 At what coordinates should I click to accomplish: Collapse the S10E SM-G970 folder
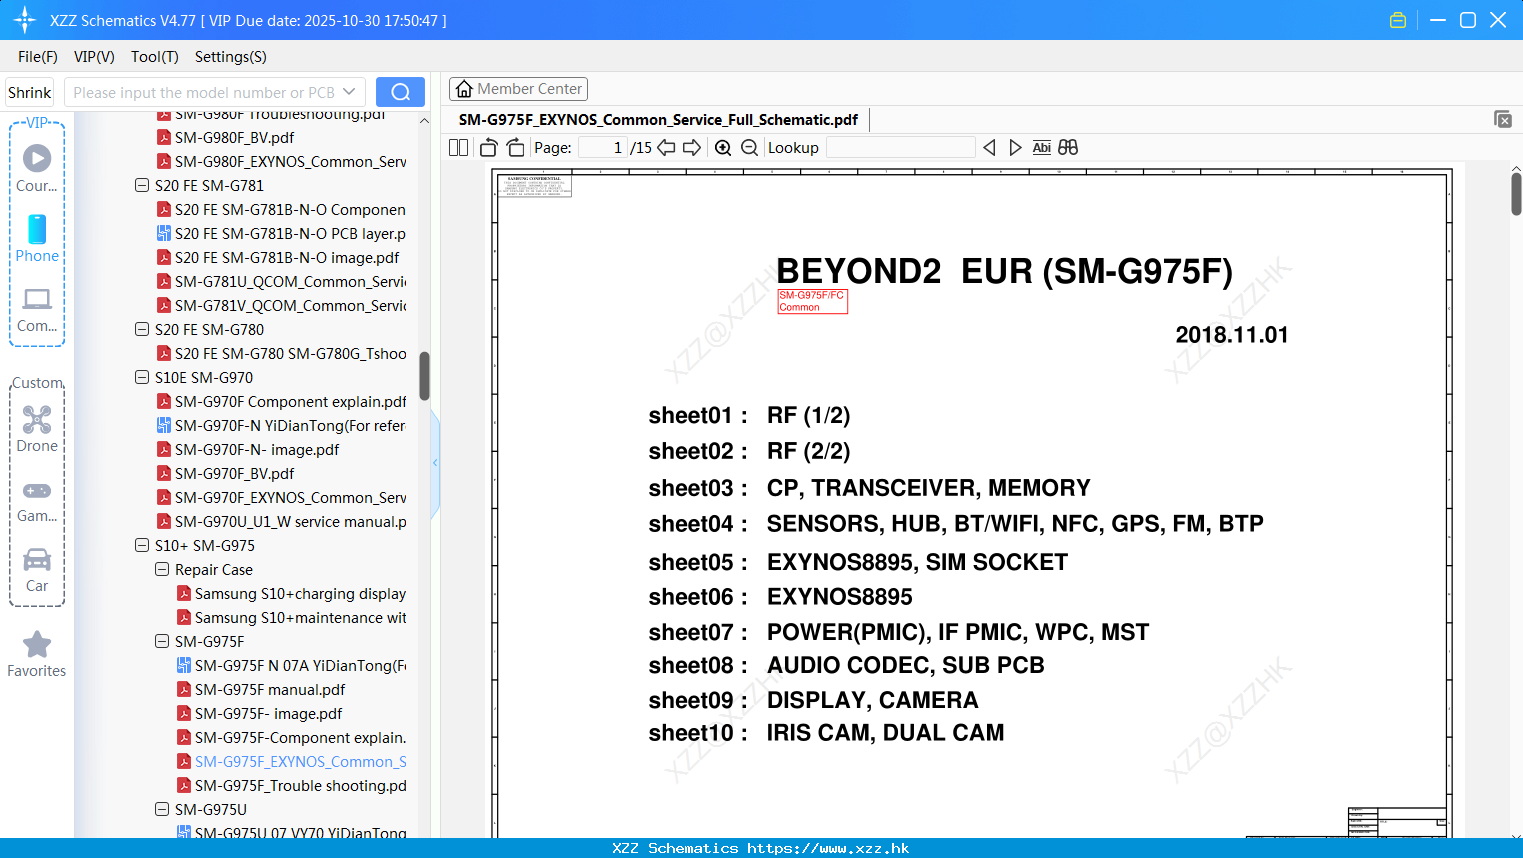click(141, 378)
